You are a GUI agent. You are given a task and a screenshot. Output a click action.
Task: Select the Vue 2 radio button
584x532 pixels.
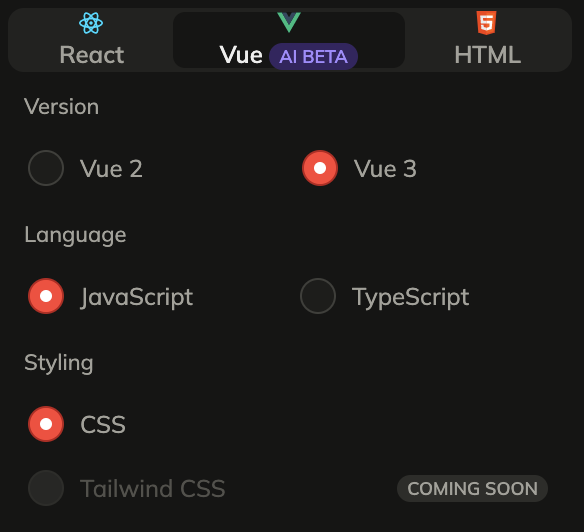(x=46, y=168)
